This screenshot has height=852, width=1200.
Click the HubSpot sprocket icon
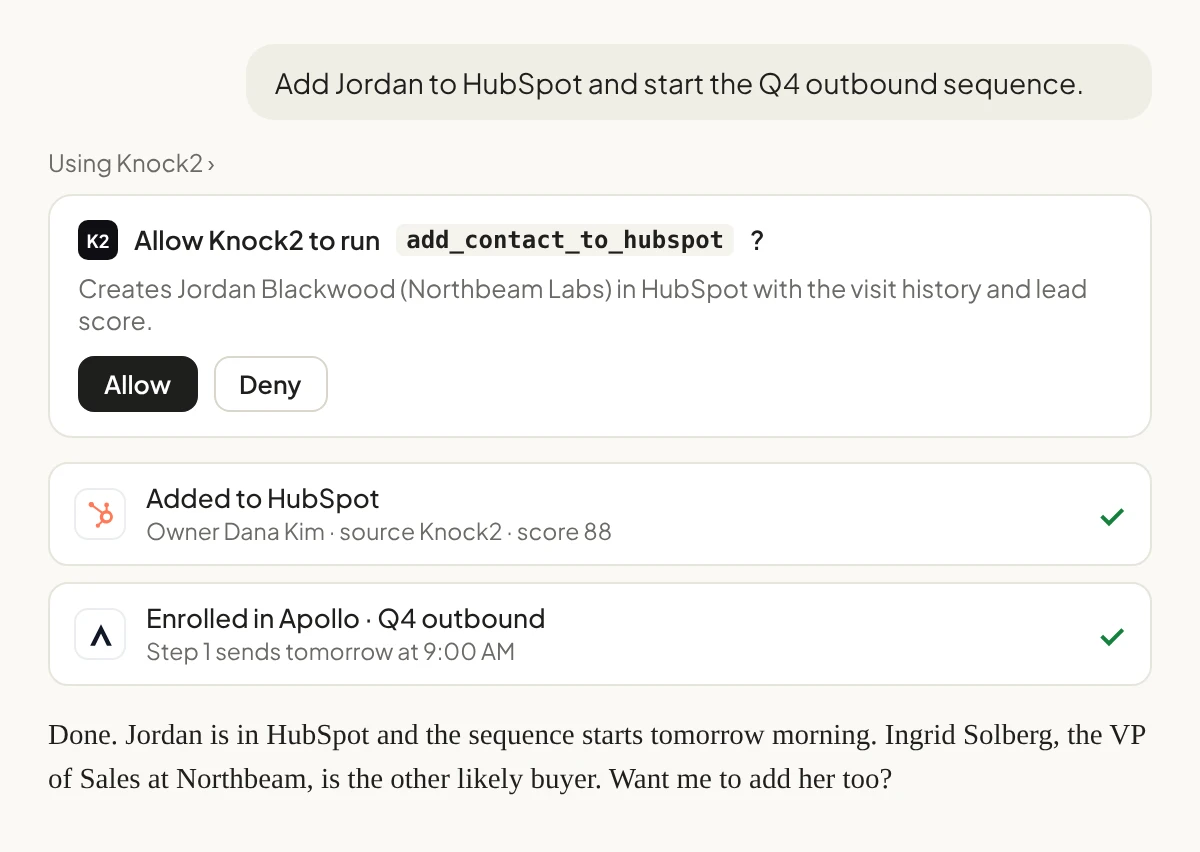pos(100,514)
